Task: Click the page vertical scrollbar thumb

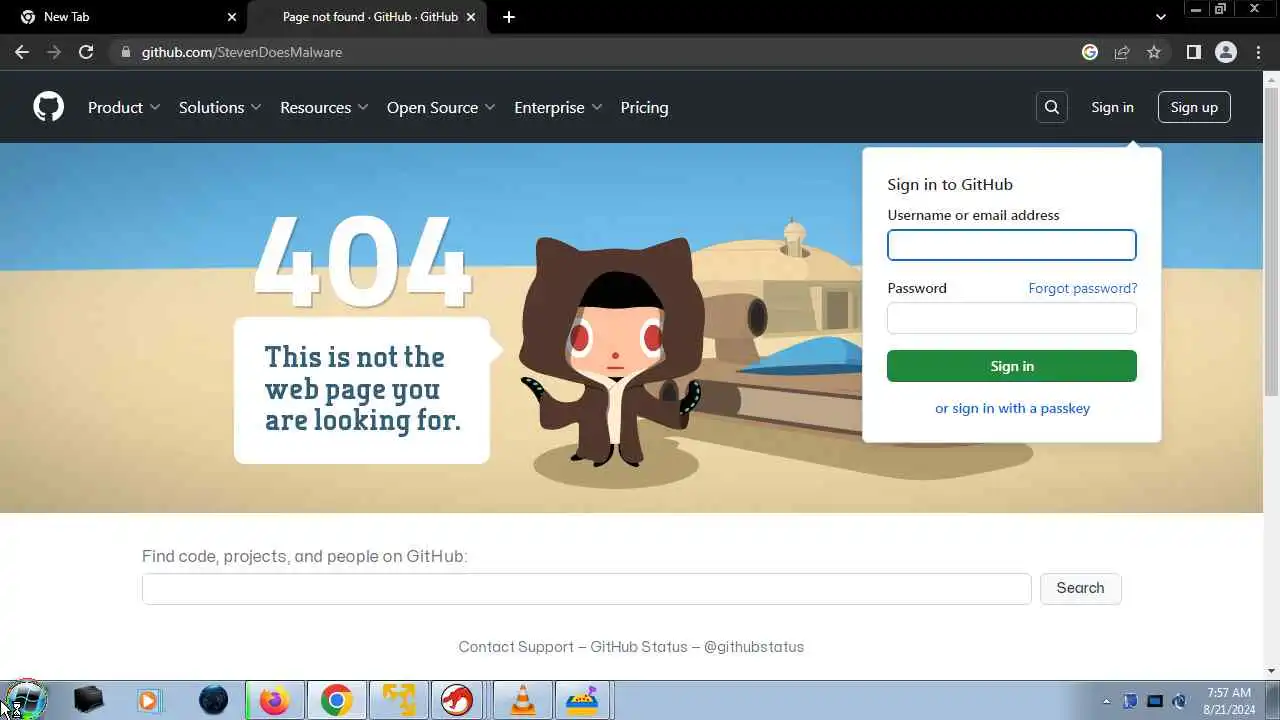Action: [x=1271, y=240]
